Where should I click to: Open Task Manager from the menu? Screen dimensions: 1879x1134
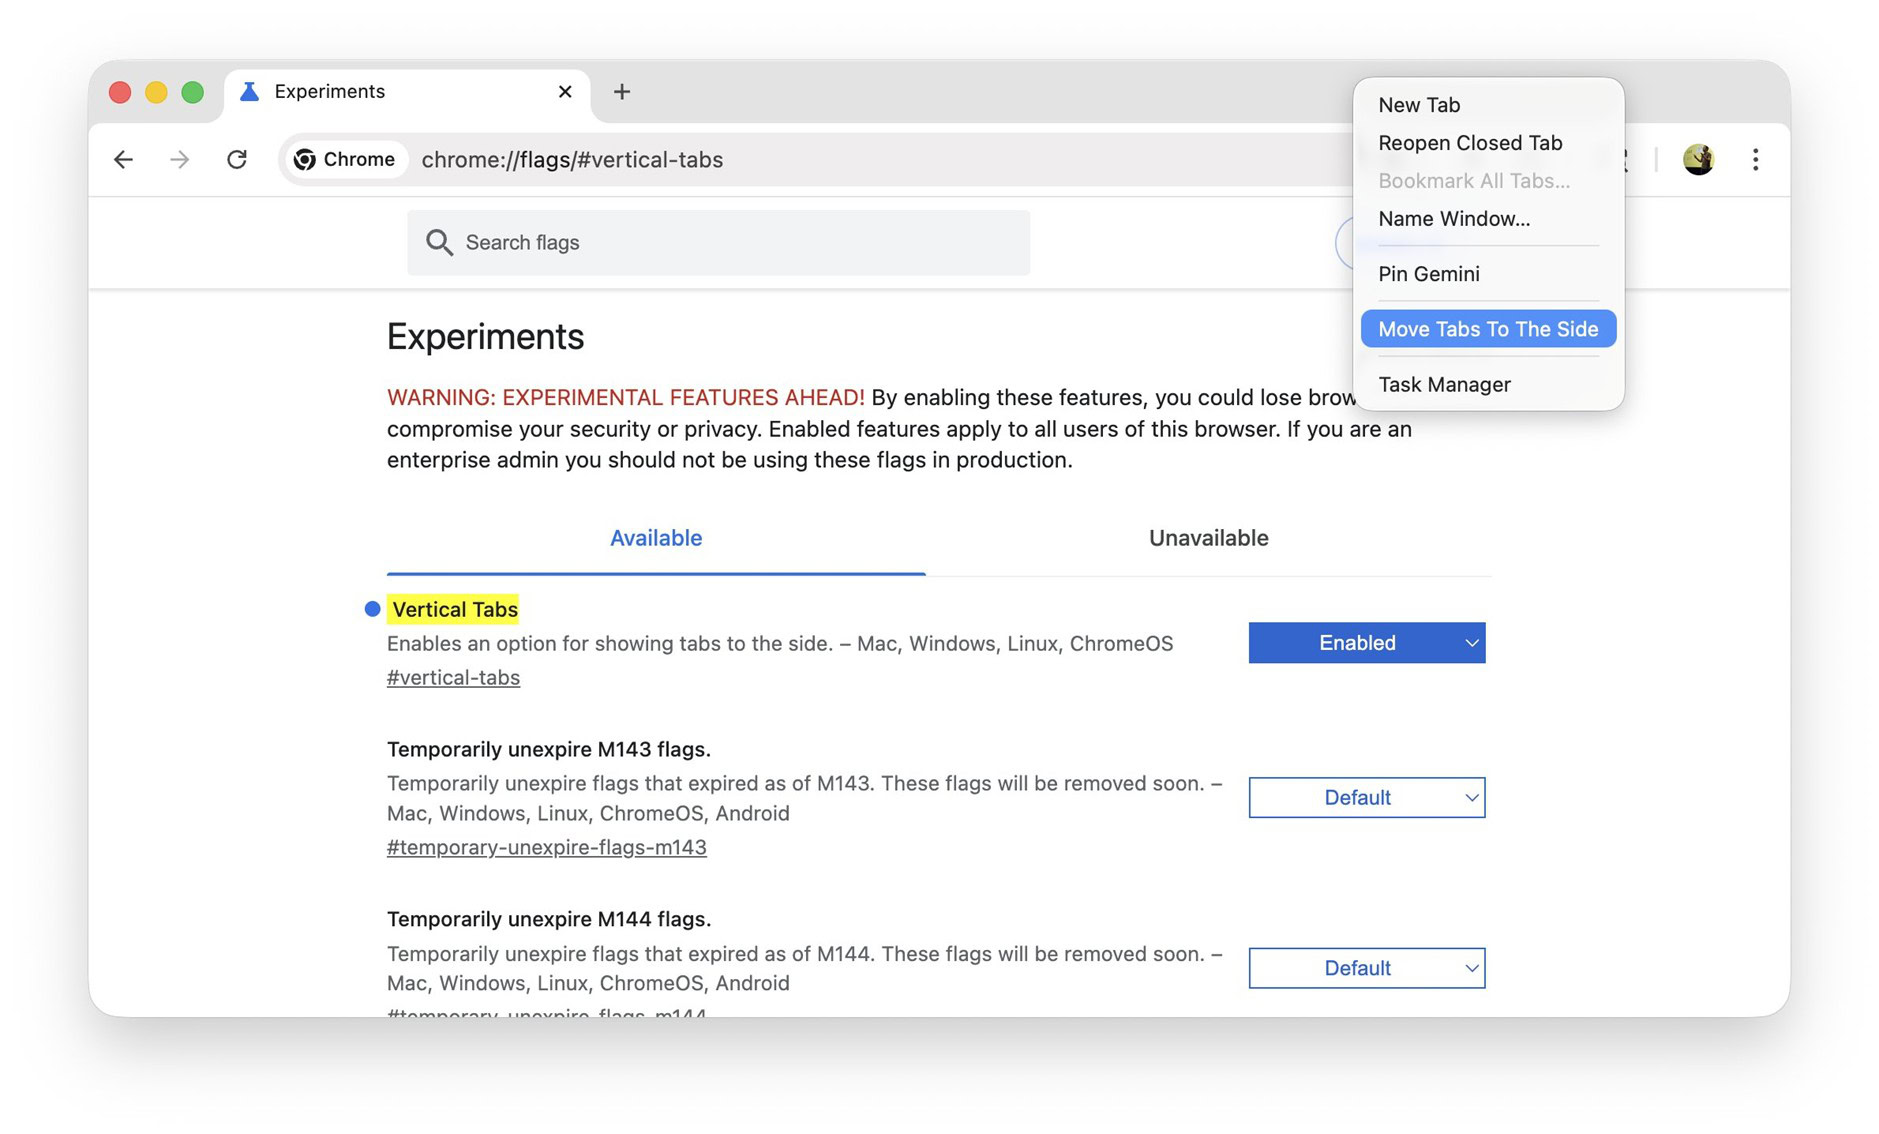[x=1444, y=384]
